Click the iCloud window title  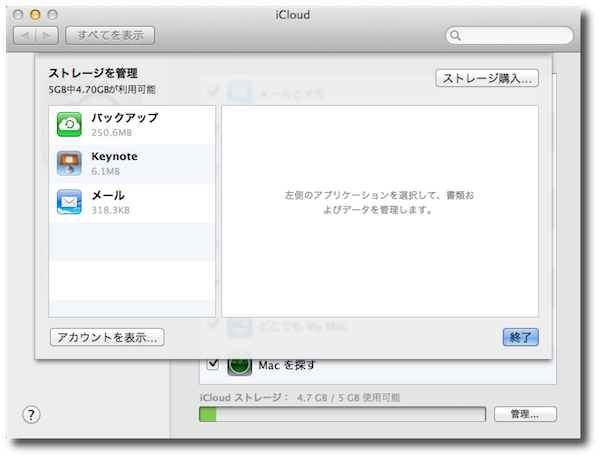point(293,15)
